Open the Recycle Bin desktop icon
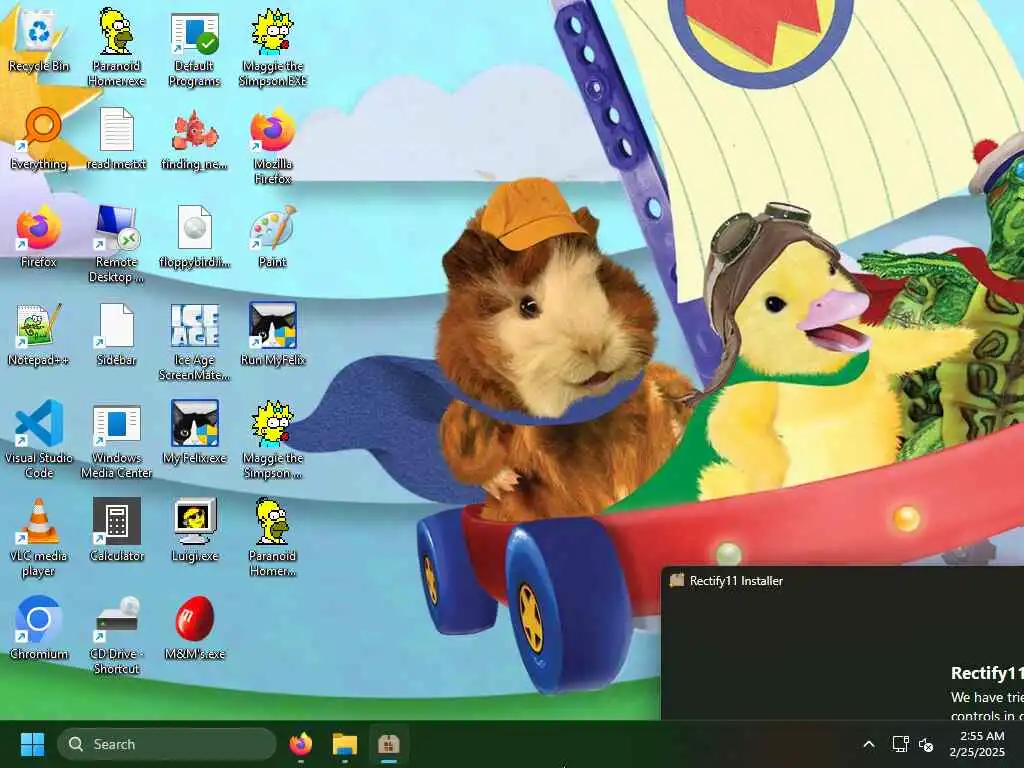1024x768 pixels. pyautogui.click(x=39, y=40)
